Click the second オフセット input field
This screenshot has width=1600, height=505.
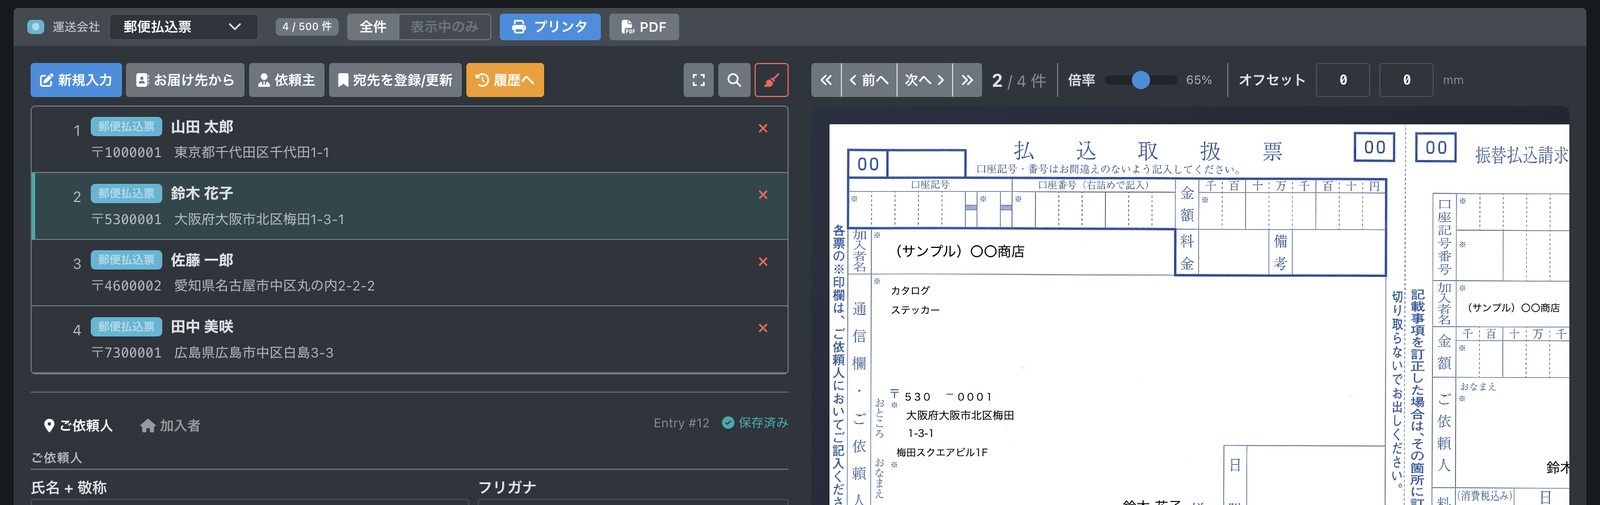point(1406,80)
